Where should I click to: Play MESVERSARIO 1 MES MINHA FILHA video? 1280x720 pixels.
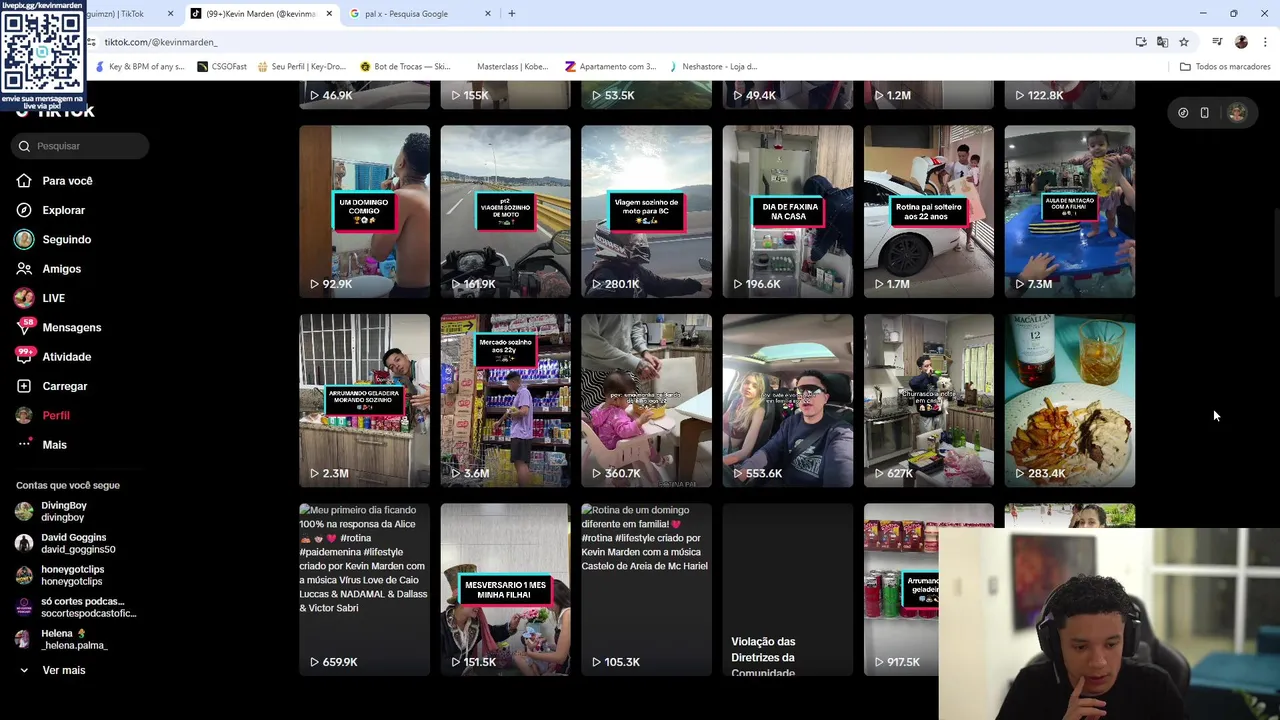(505, 589)
